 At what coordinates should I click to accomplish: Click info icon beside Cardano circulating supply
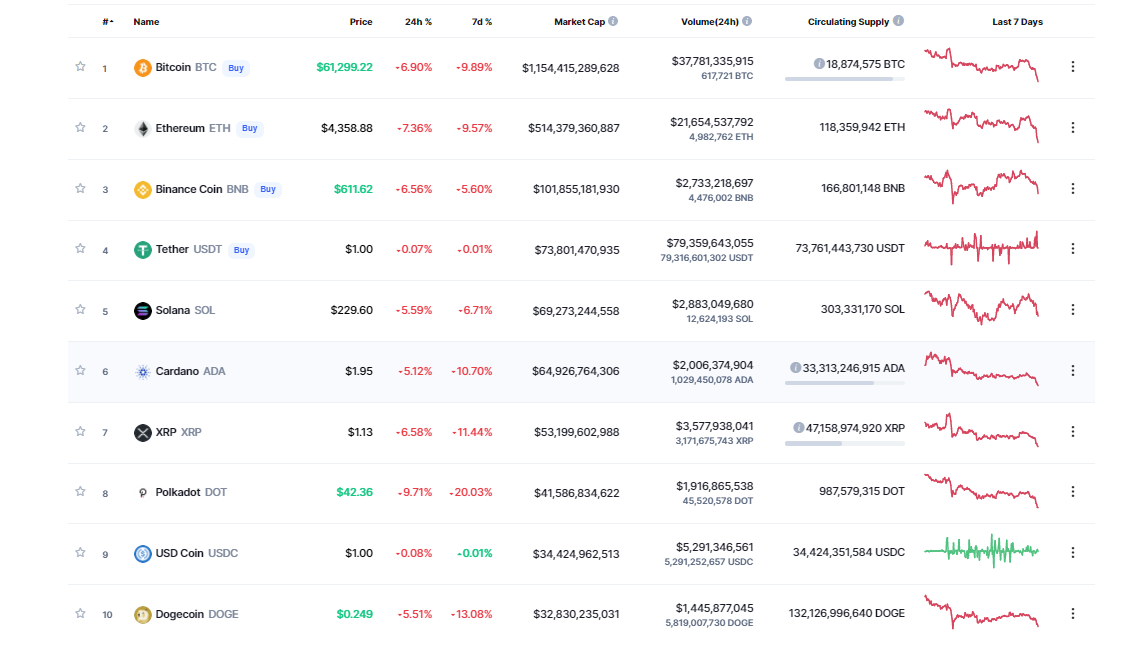(x=796, y=368)
